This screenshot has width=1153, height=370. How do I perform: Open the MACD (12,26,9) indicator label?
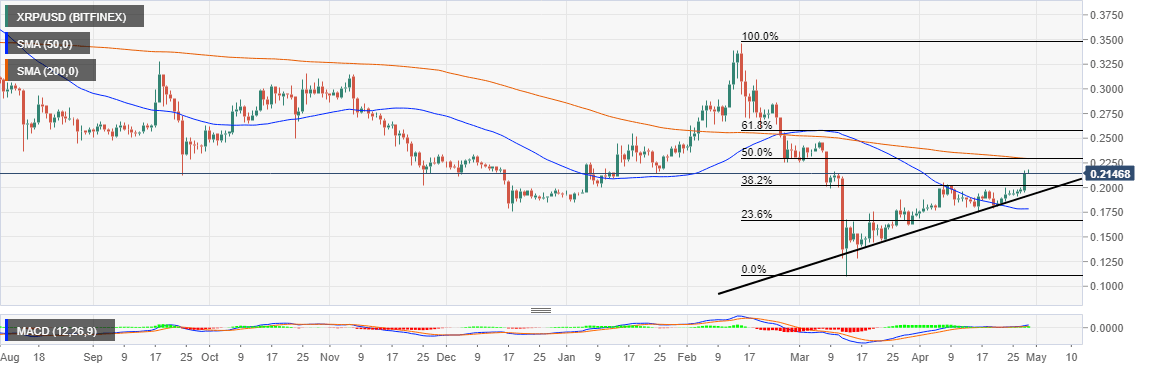(x=59, y=330)
